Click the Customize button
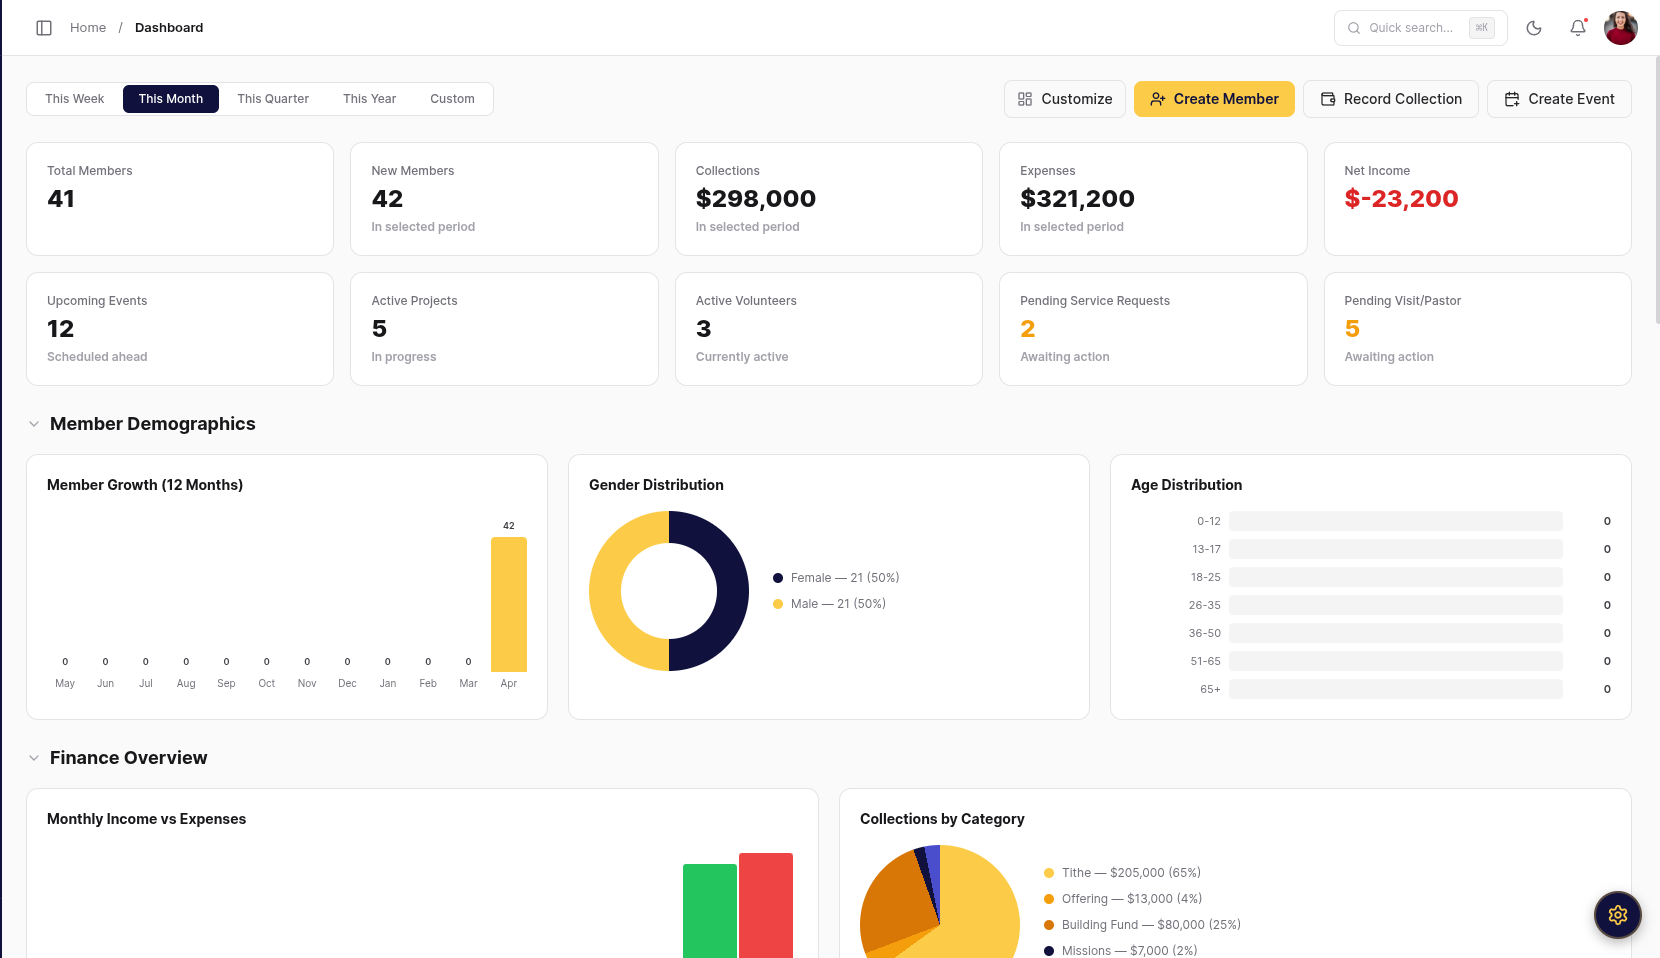This screenshot has width=1660, height=958. point(1065,99)
